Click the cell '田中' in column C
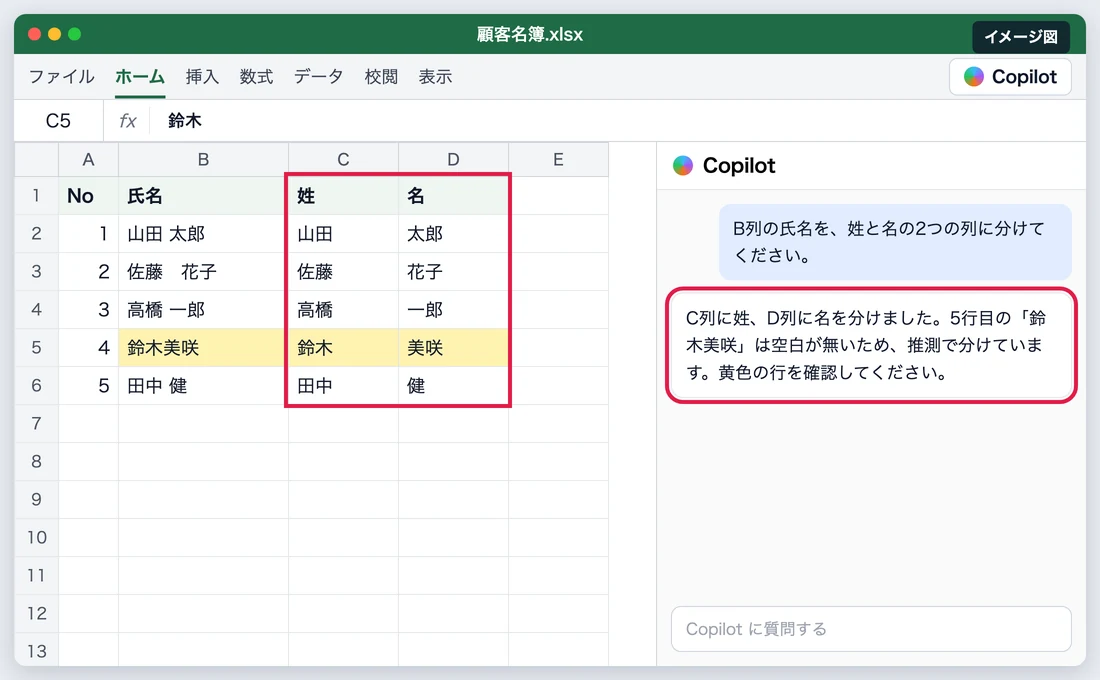This screenshot has width=1100, height=680. tap(343, 385)
